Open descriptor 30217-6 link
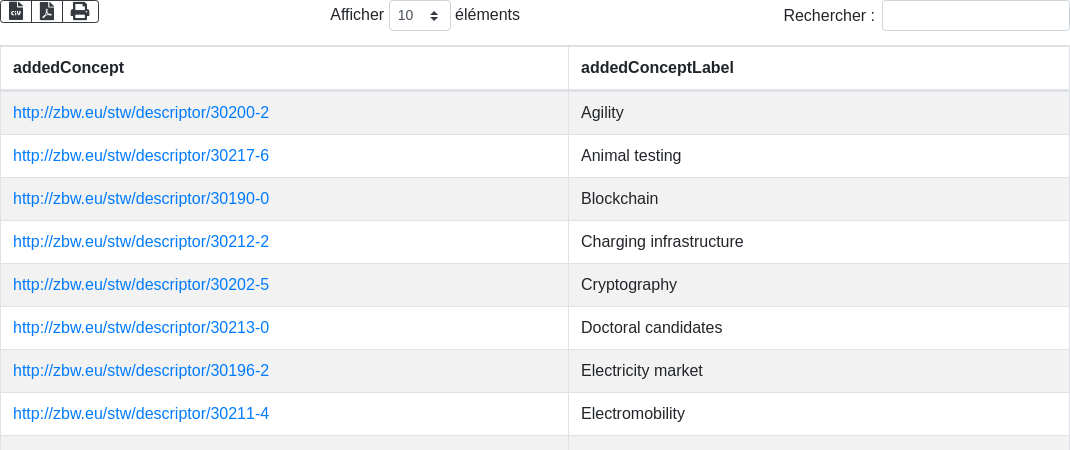The height and width of the screenshot is (450, 1070). [x=141, y=156]
